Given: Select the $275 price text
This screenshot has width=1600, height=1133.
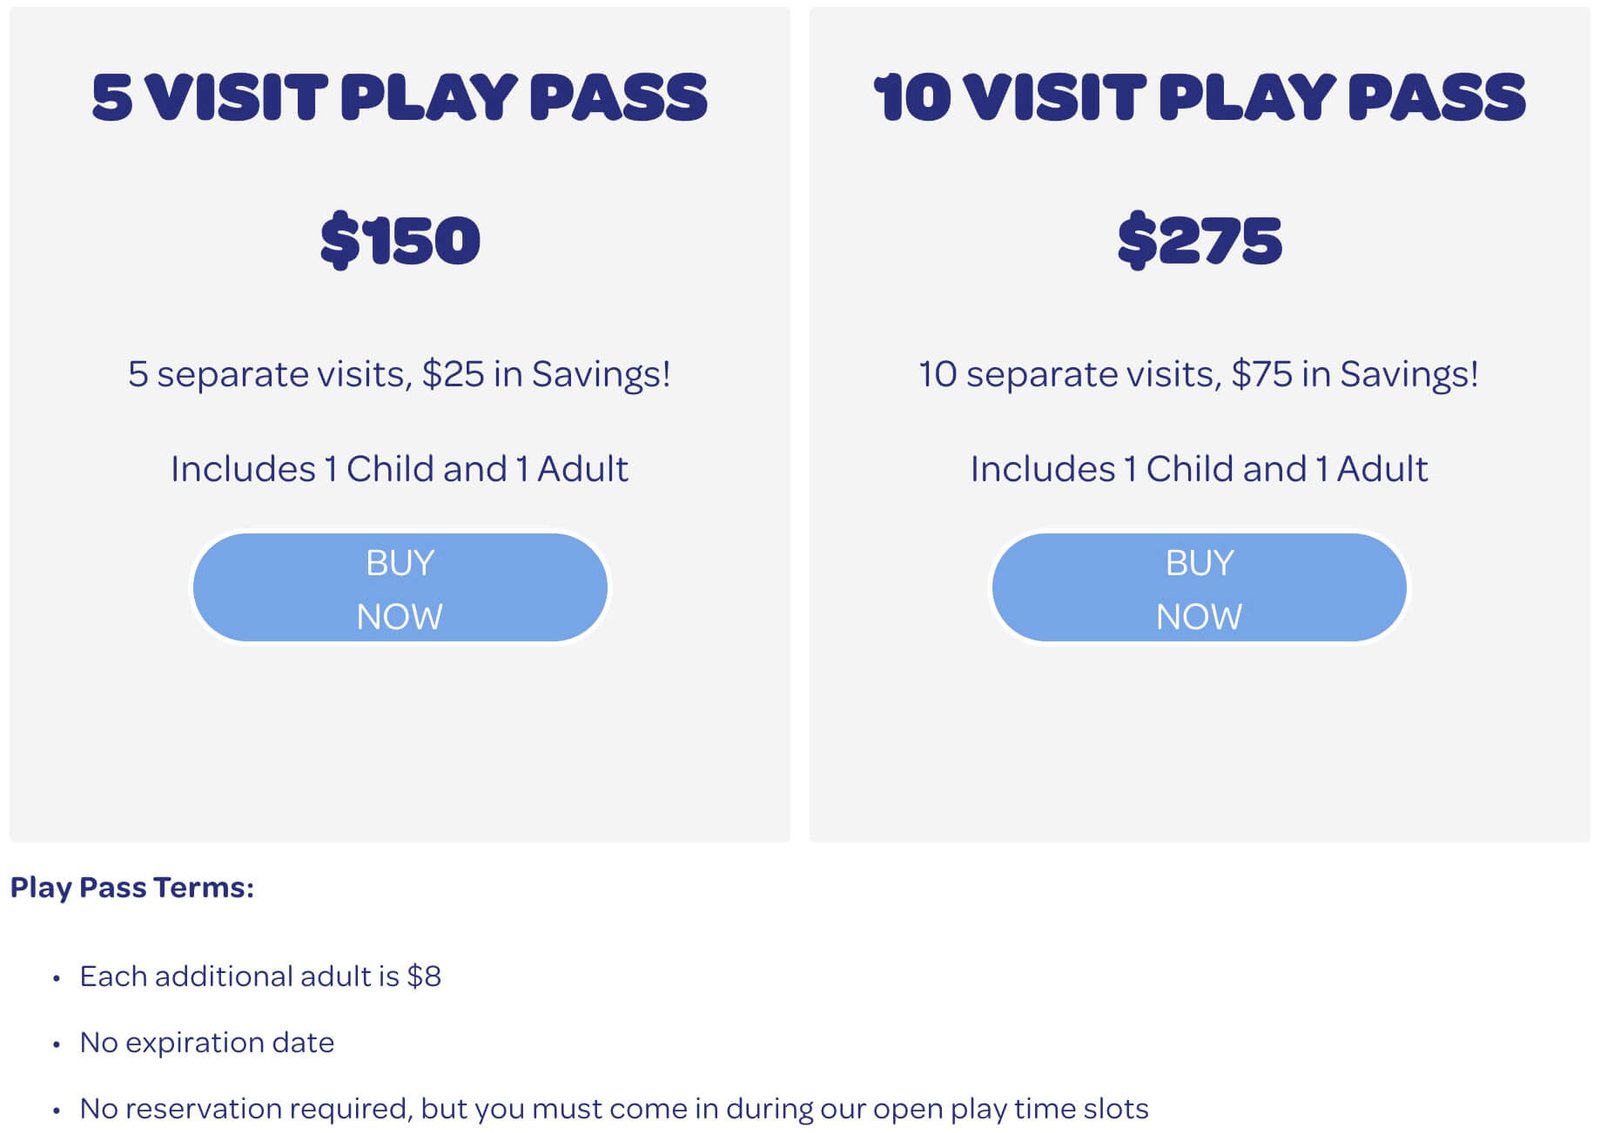Looking at the screenshot, I should click(x=1199, y=240).
